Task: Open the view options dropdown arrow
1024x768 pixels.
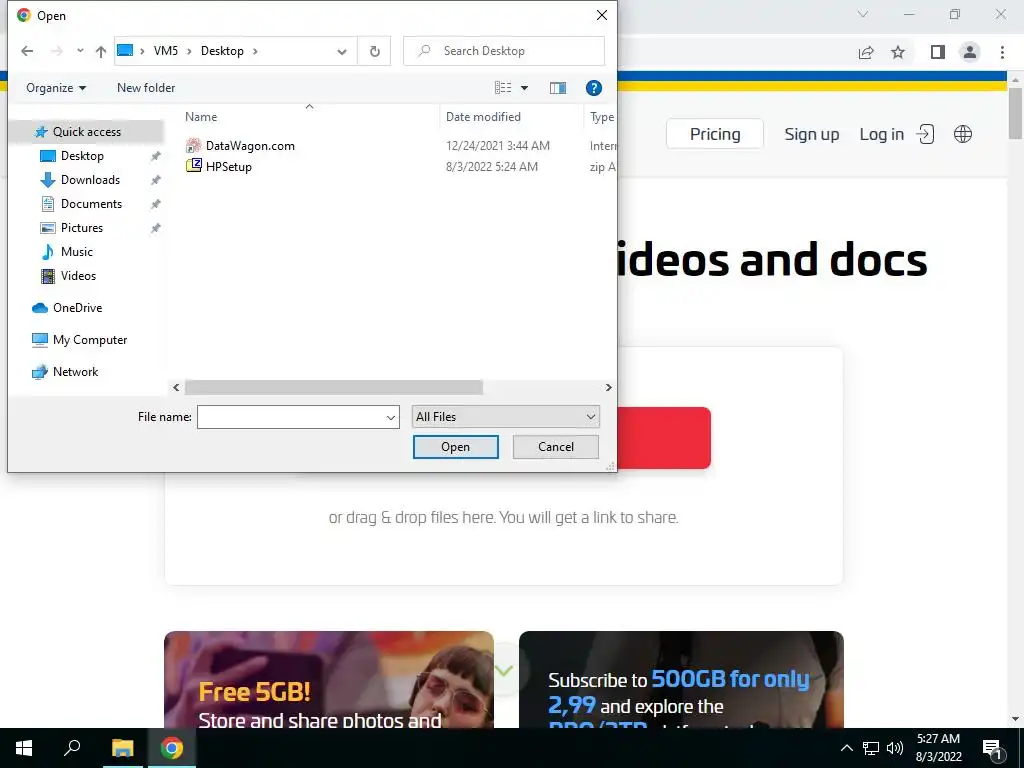Action: click(x=524, y=88)
